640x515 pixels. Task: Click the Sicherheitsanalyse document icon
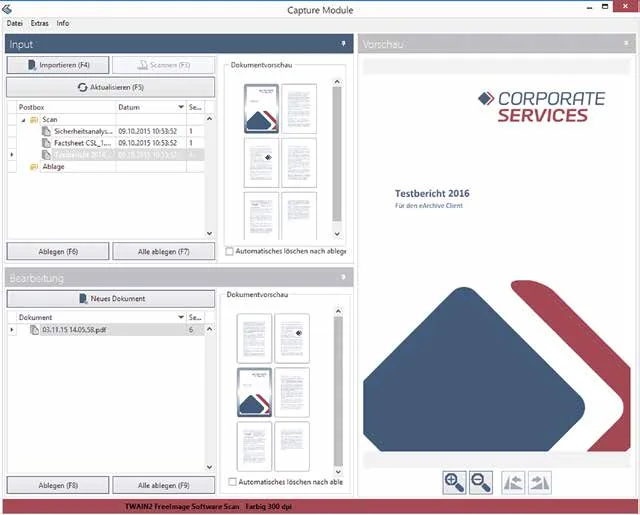tap(47, 131)
